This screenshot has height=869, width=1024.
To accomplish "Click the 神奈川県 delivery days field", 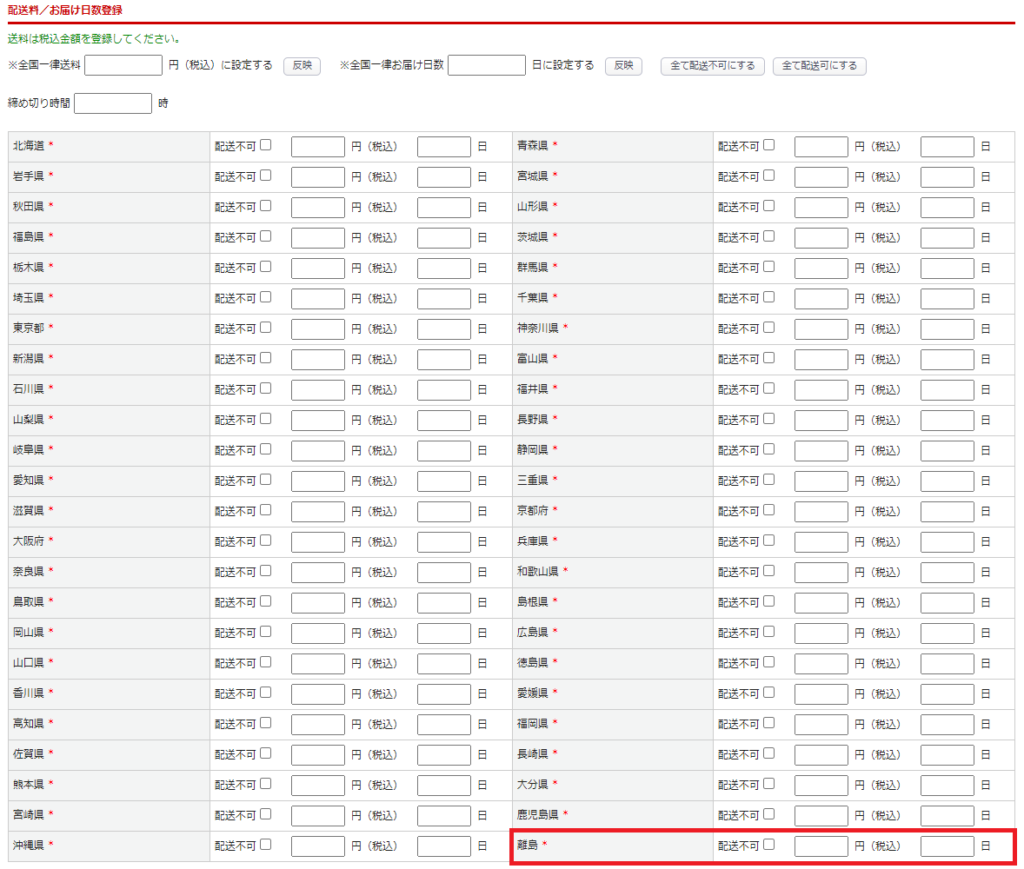I will coord(947,329).
